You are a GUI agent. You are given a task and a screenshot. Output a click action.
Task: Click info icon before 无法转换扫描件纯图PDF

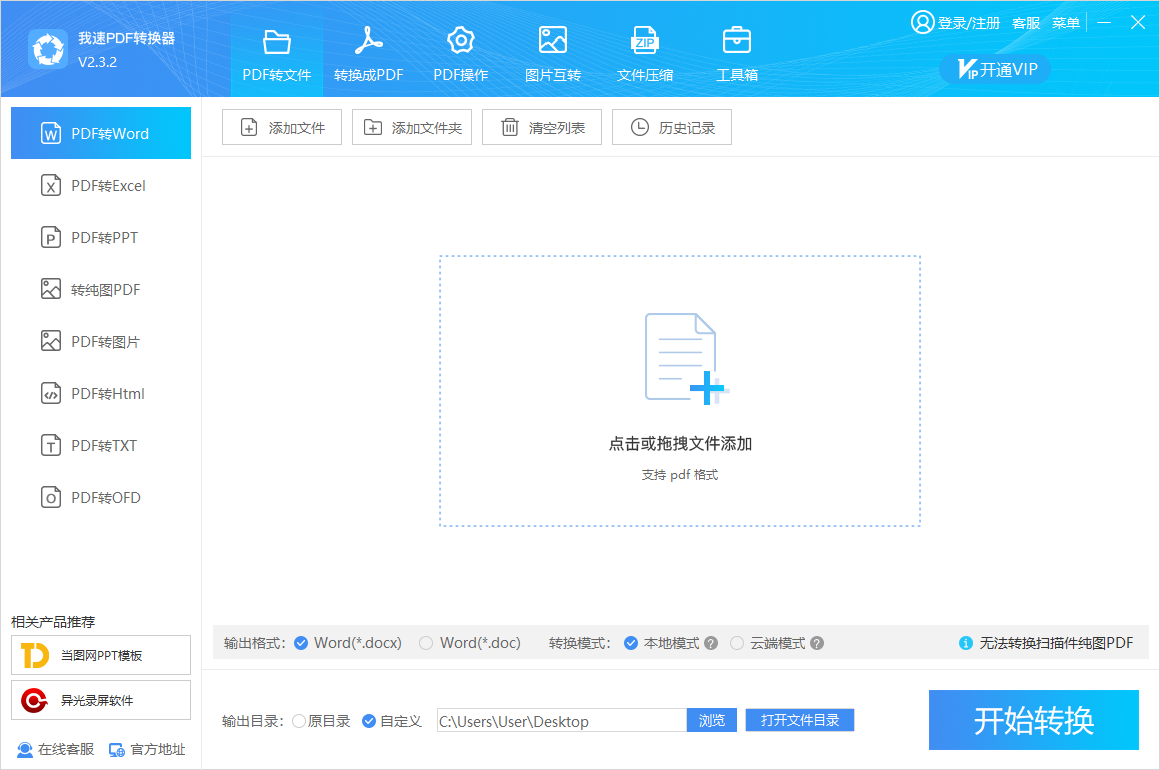coord(965,643)
